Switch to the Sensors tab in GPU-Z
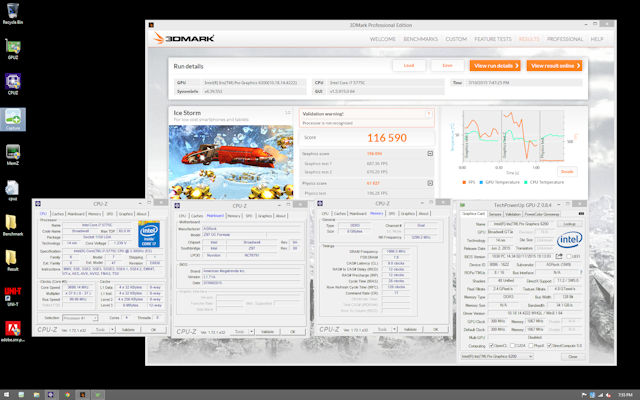This screenshot has width=640, height=400. pos(495,214)
